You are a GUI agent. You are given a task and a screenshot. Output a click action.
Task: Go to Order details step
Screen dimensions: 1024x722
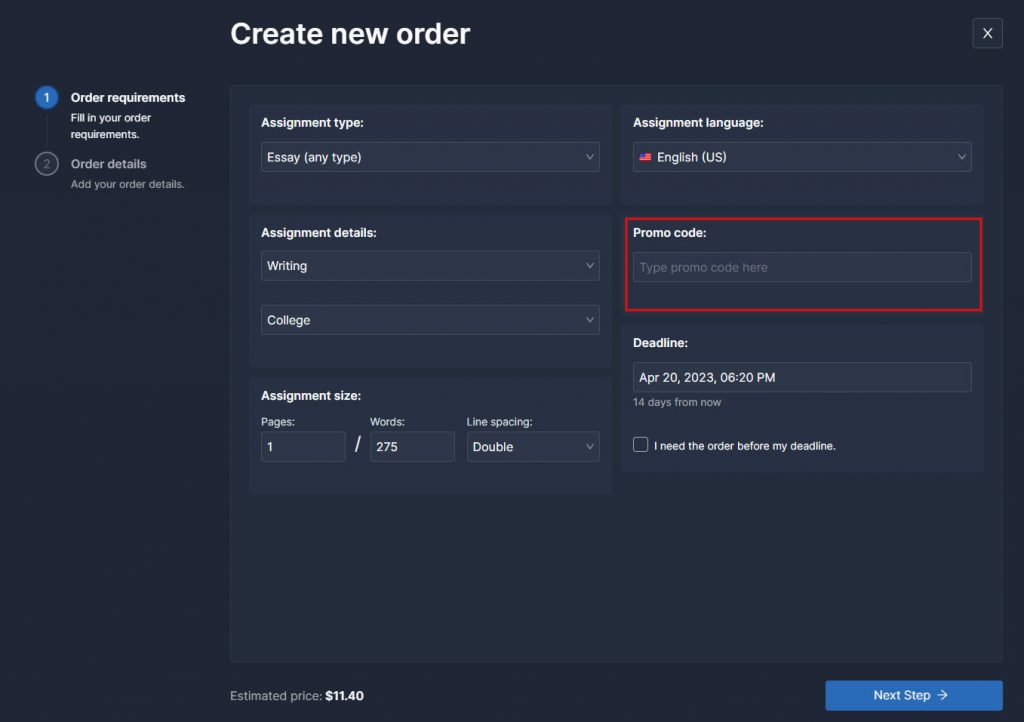pyautogui.click(x=108, y=164)
